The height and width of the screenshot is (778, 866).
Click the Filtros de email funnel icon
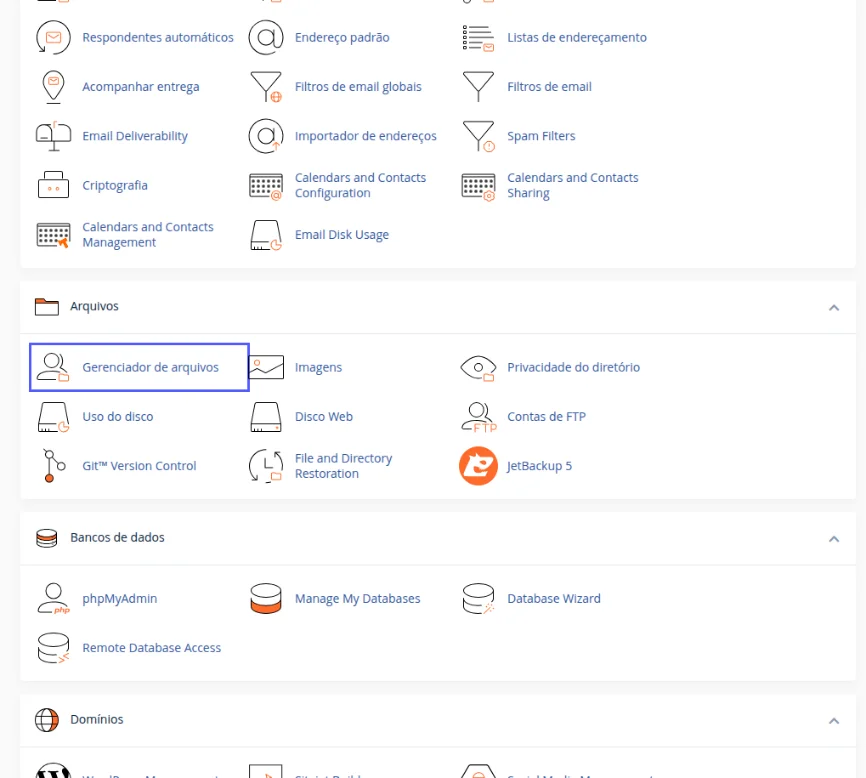coord(478,87)
